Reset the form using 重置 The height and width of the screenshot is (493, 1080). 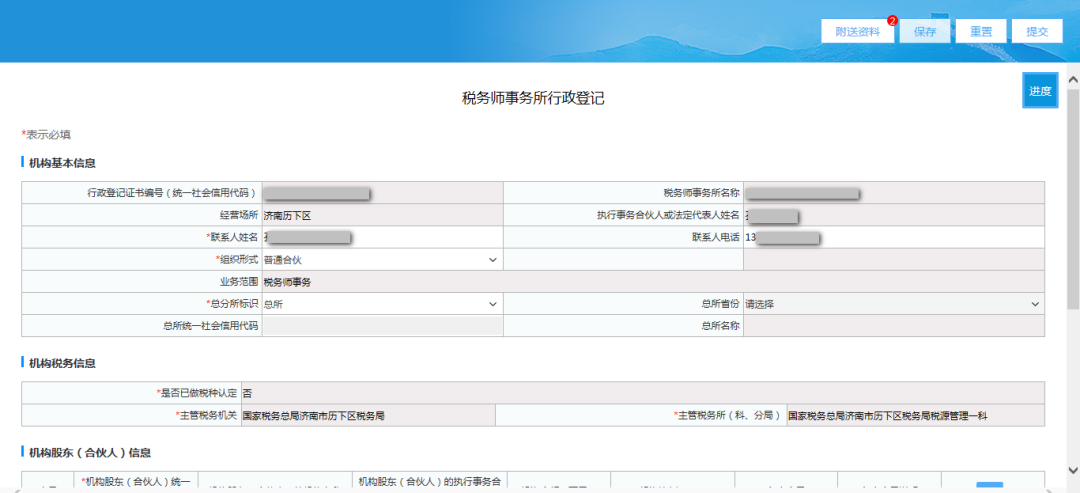[x=981, y=31]
